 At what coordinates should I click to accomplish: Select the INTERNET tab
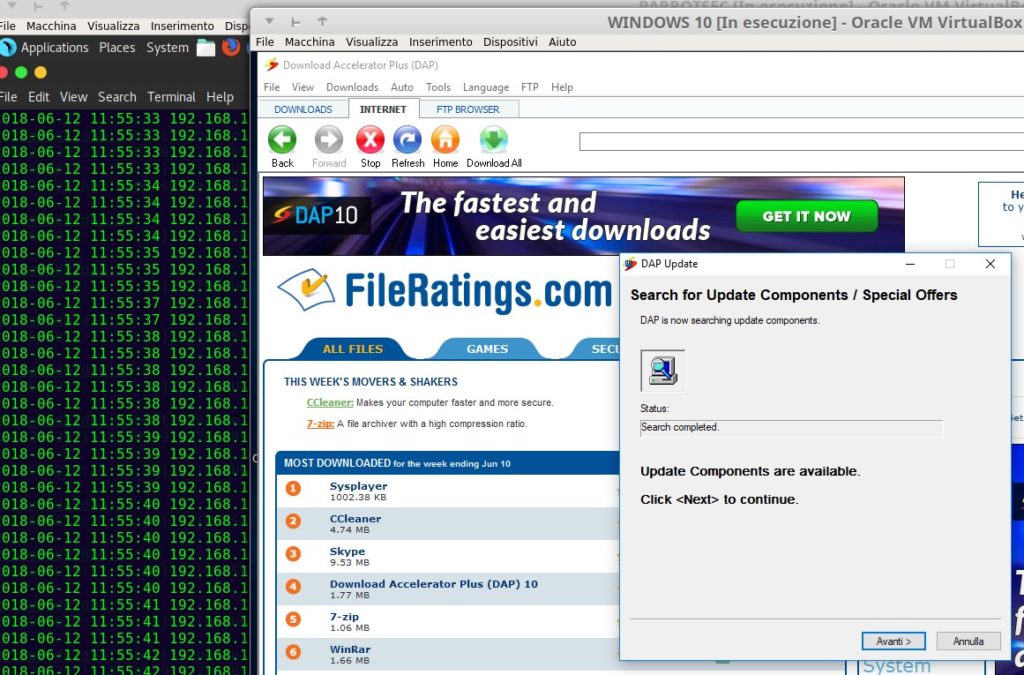383,109
